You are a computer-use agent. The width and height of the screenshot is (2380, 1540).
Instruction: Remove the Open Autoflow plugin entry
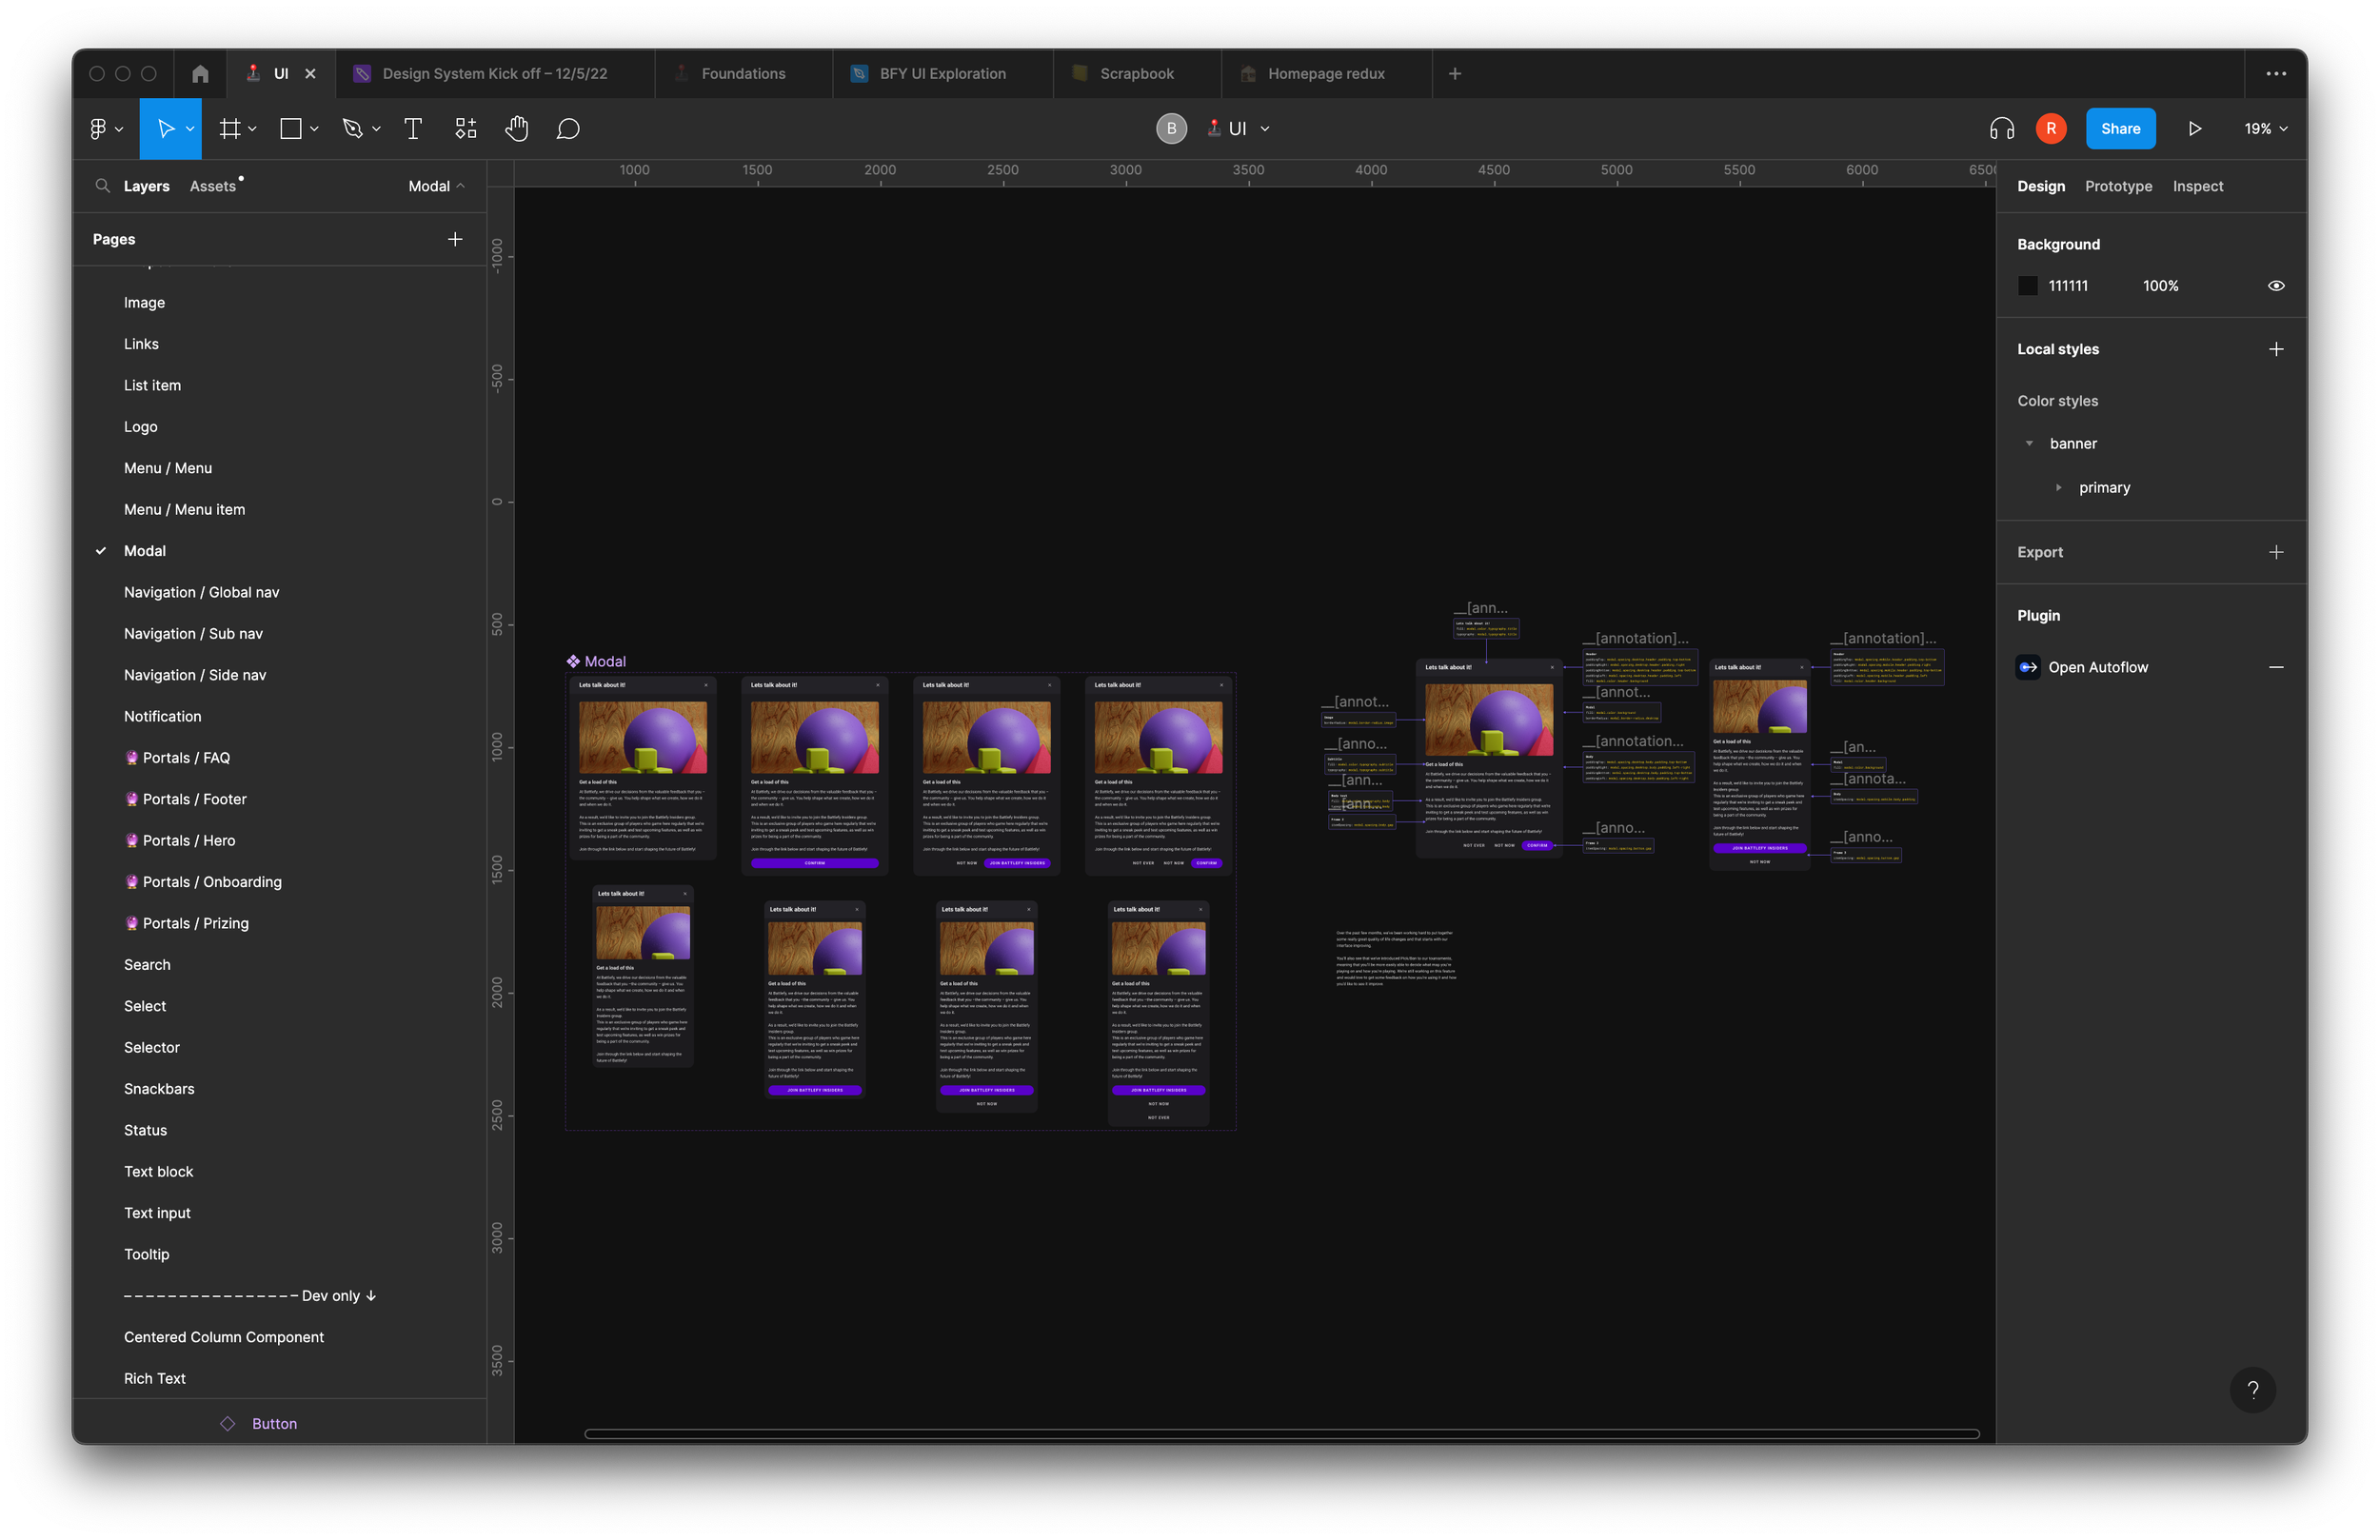[x=2275, y=667]
